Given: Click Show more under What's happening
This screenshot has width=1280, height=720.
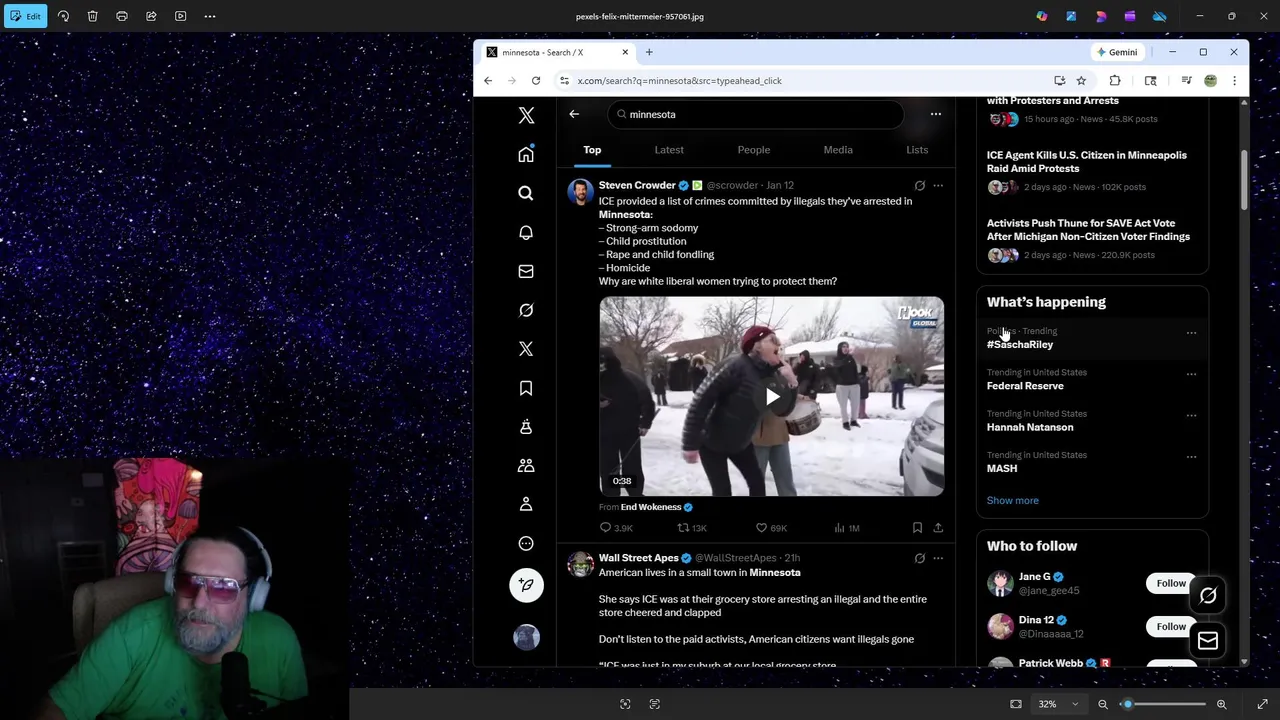Looking at the screenshot, I should click(1013, 500).
